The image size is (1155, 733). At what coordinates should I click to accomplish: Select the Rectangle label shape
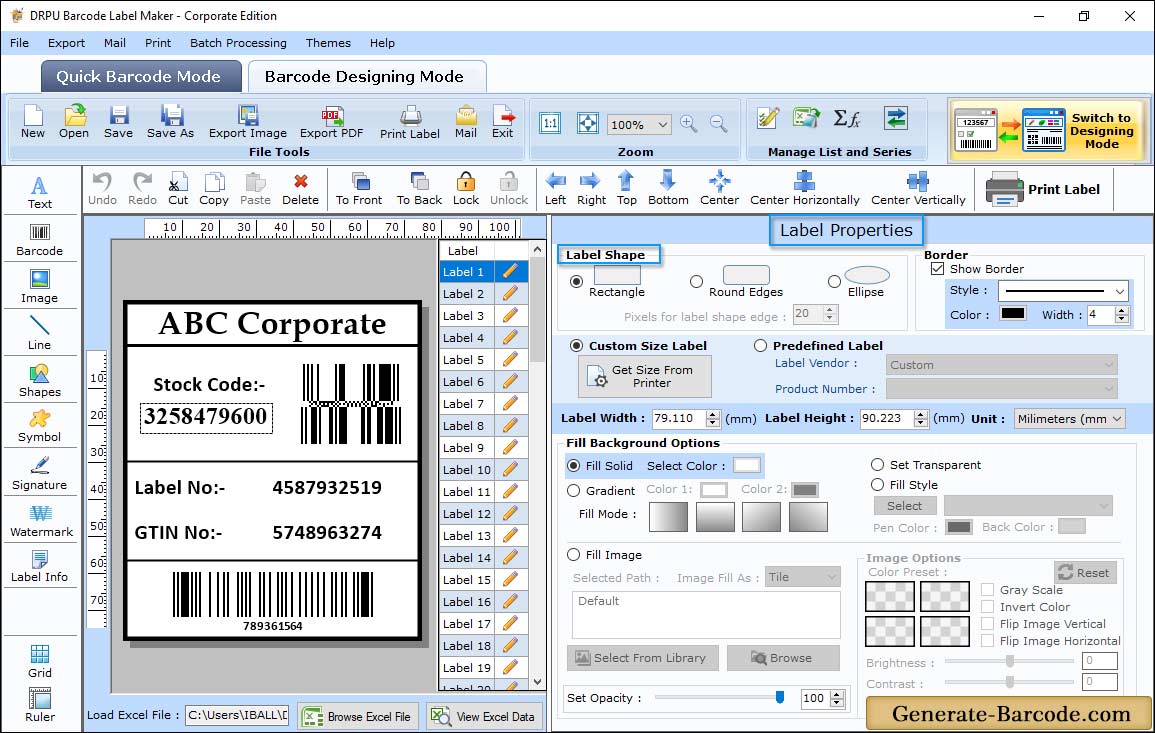(x=577, y=281)
